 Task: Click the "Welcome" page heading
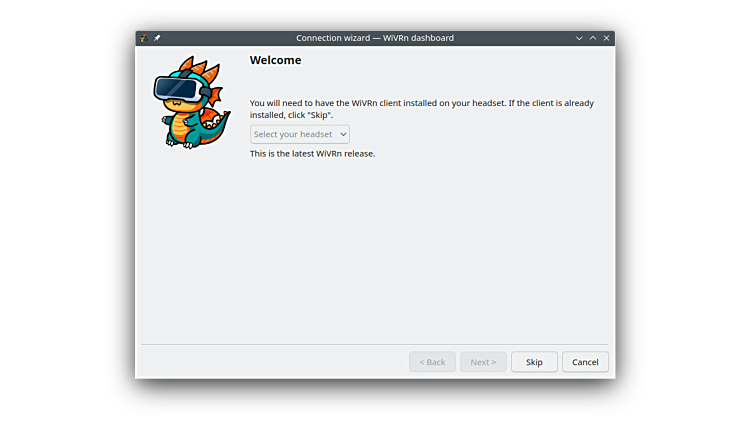coord(275,60)
